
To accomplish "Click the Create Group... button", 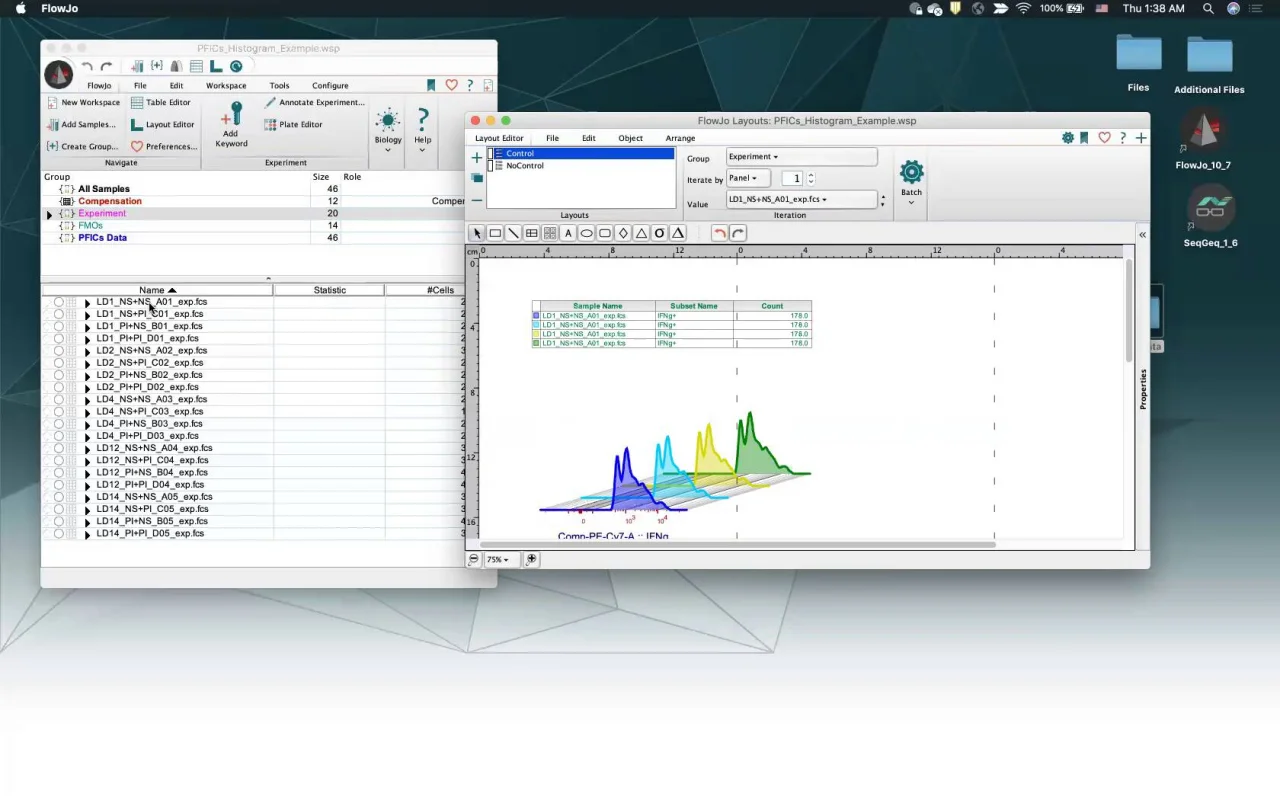I will 82,146.
